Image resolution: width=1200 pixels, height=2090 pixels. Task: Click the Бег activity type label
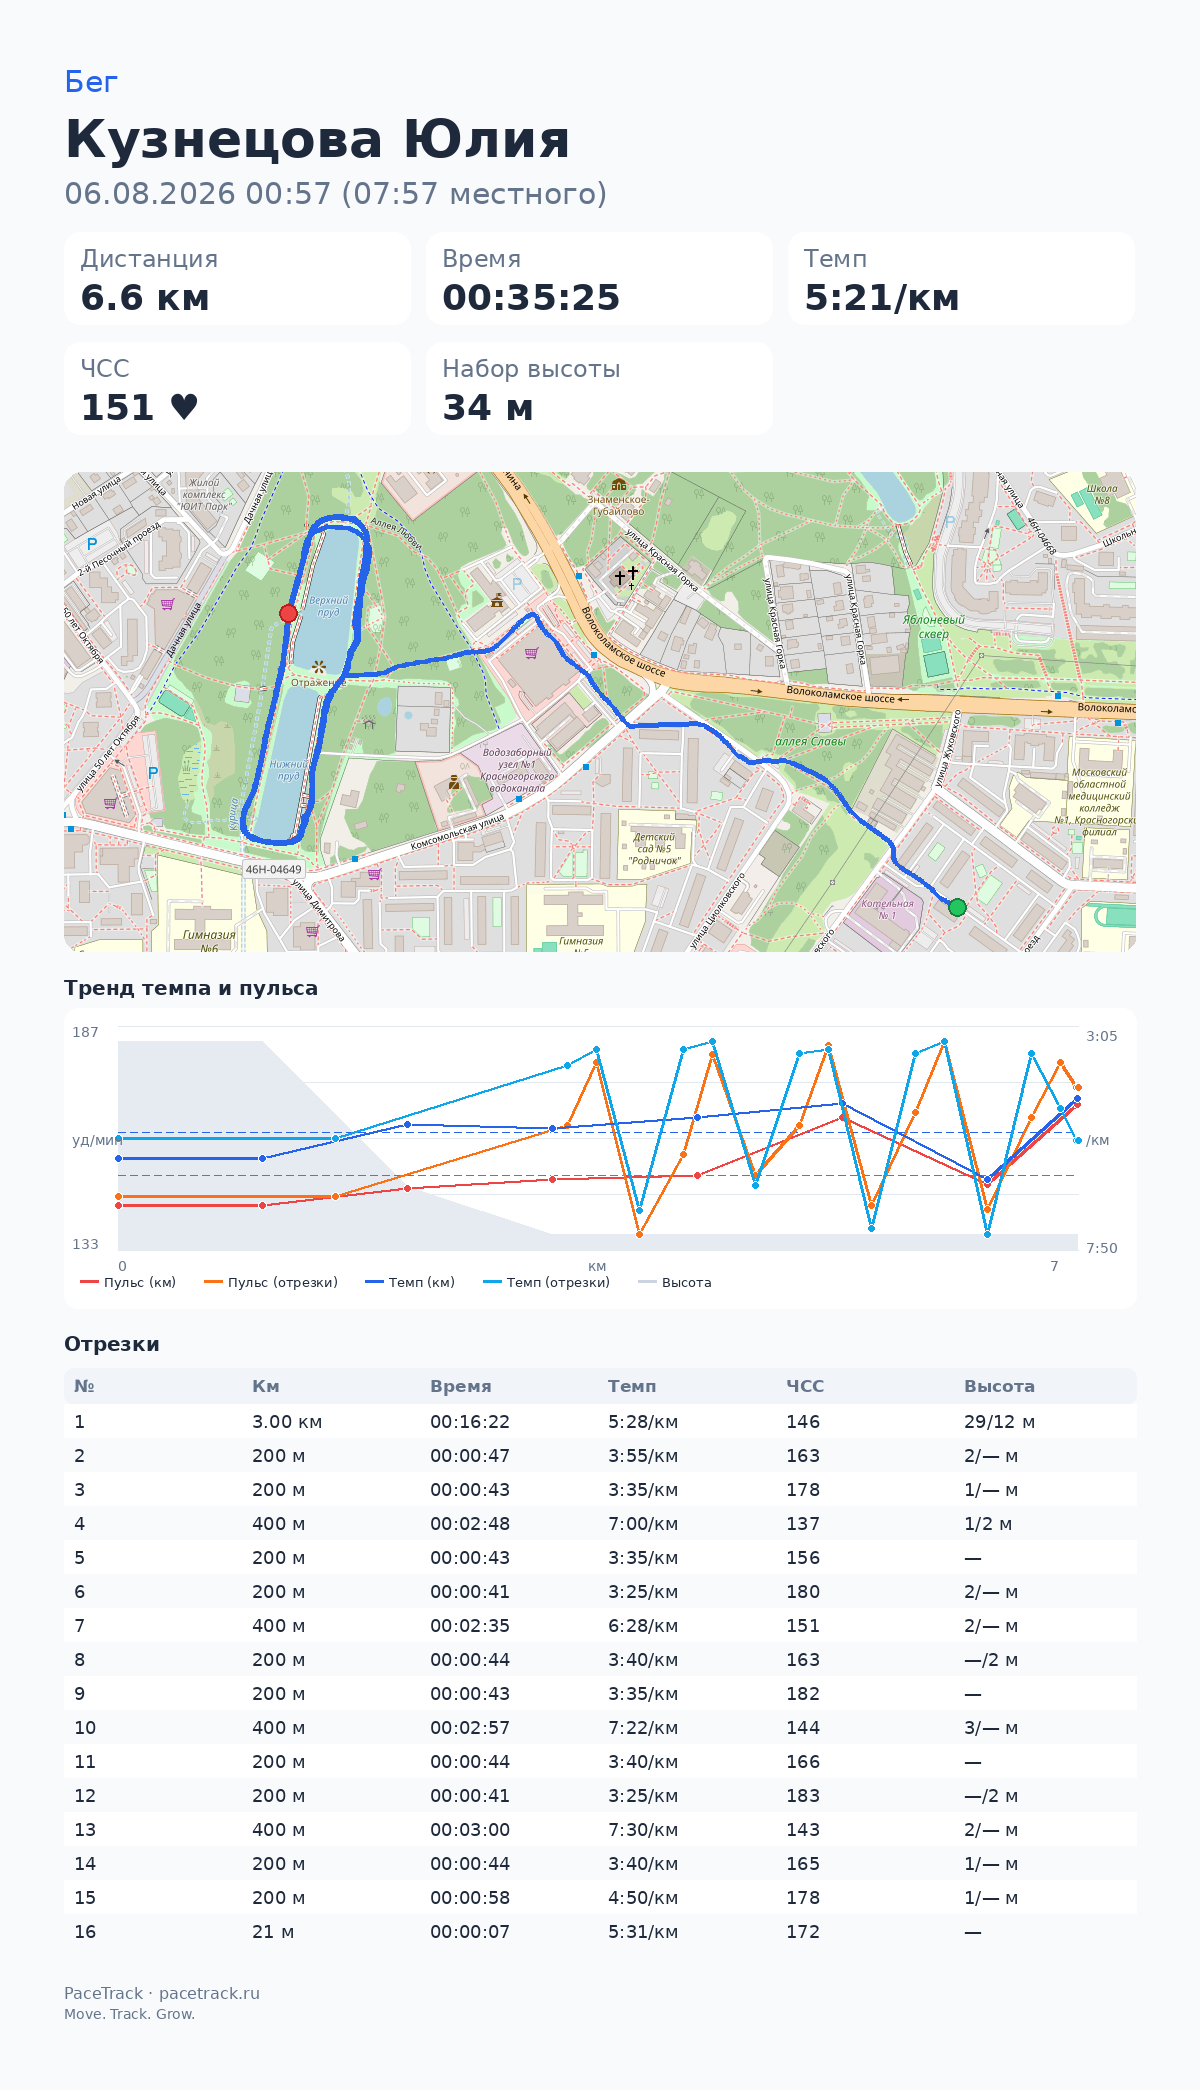pyautogui.click(x=91, y=82)
